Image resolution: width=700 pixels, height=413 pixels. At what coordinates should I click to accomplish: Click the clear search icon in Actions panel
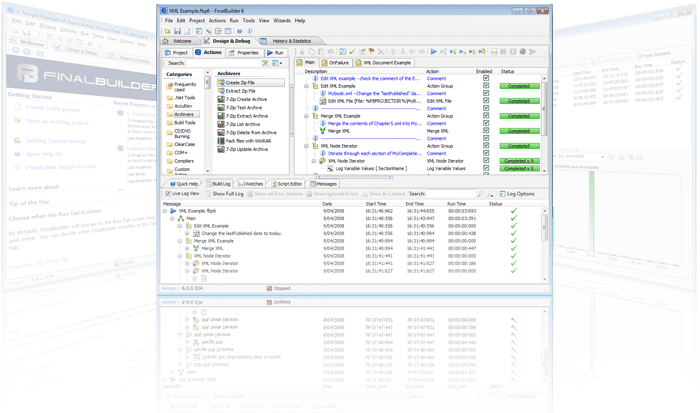[x=265, y=63]
